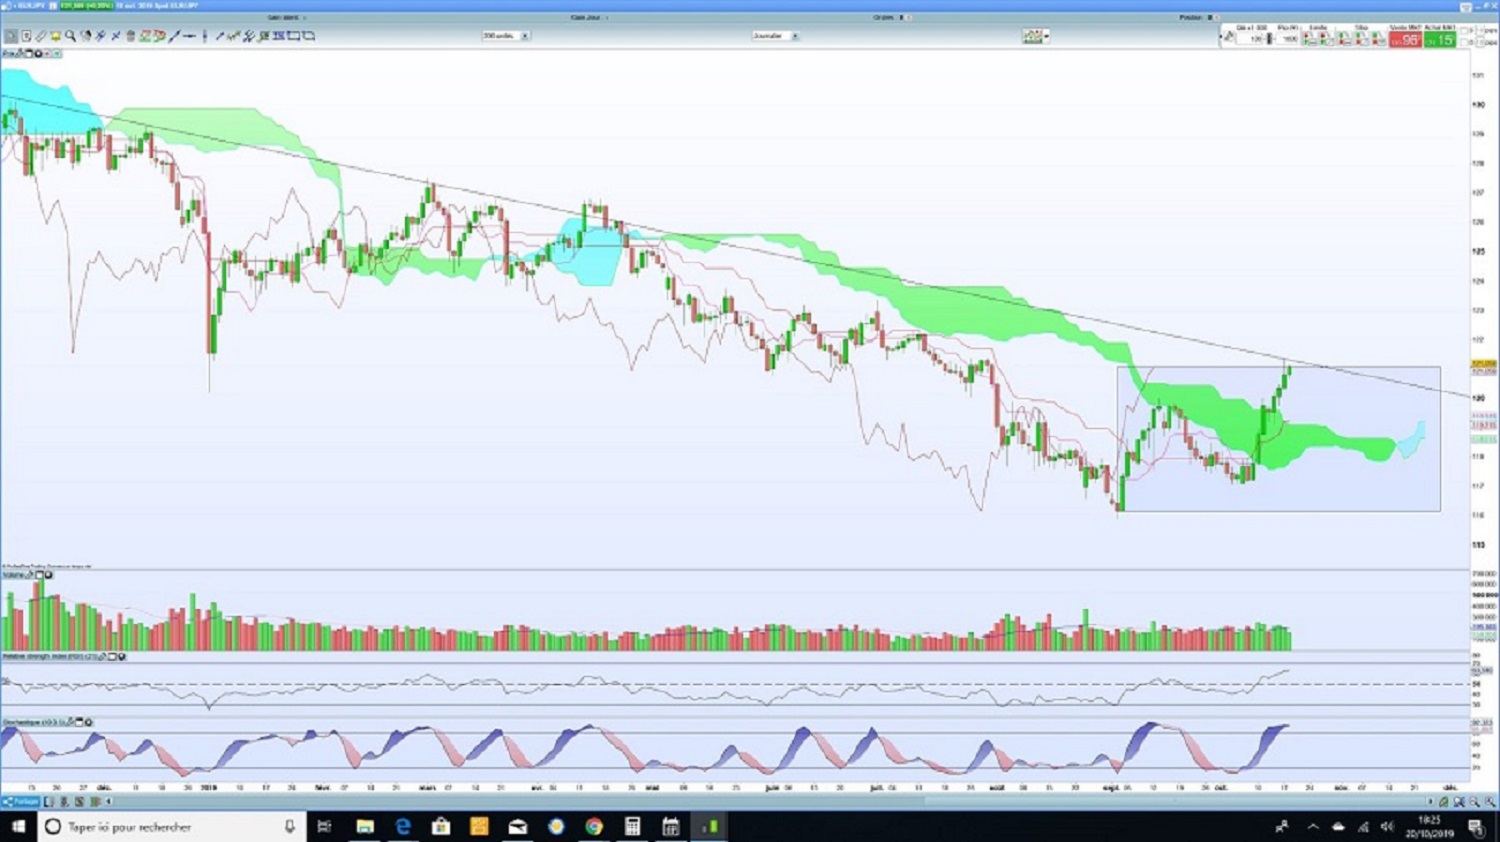Activate the magnifying glass zoom tool
The image size is (1500, 842).
(70, 36)
